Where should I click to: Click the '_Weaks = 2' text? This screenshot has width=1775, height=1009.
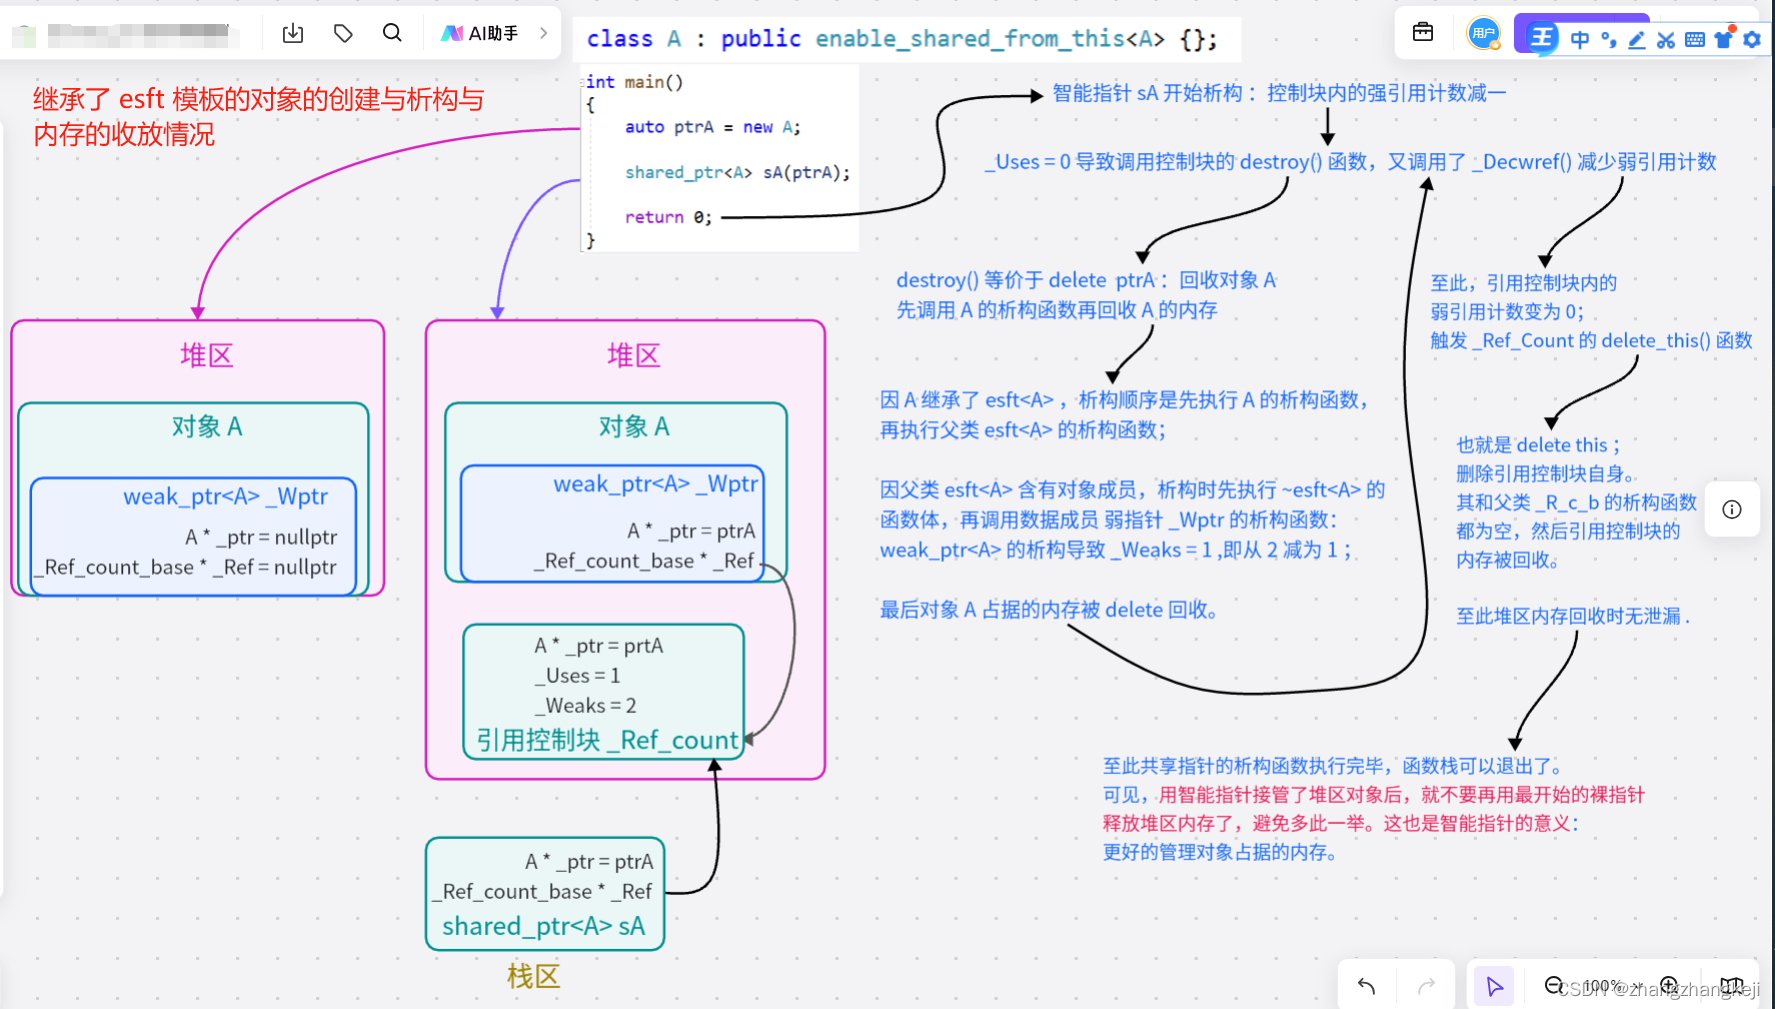click(x=585, y=706)
